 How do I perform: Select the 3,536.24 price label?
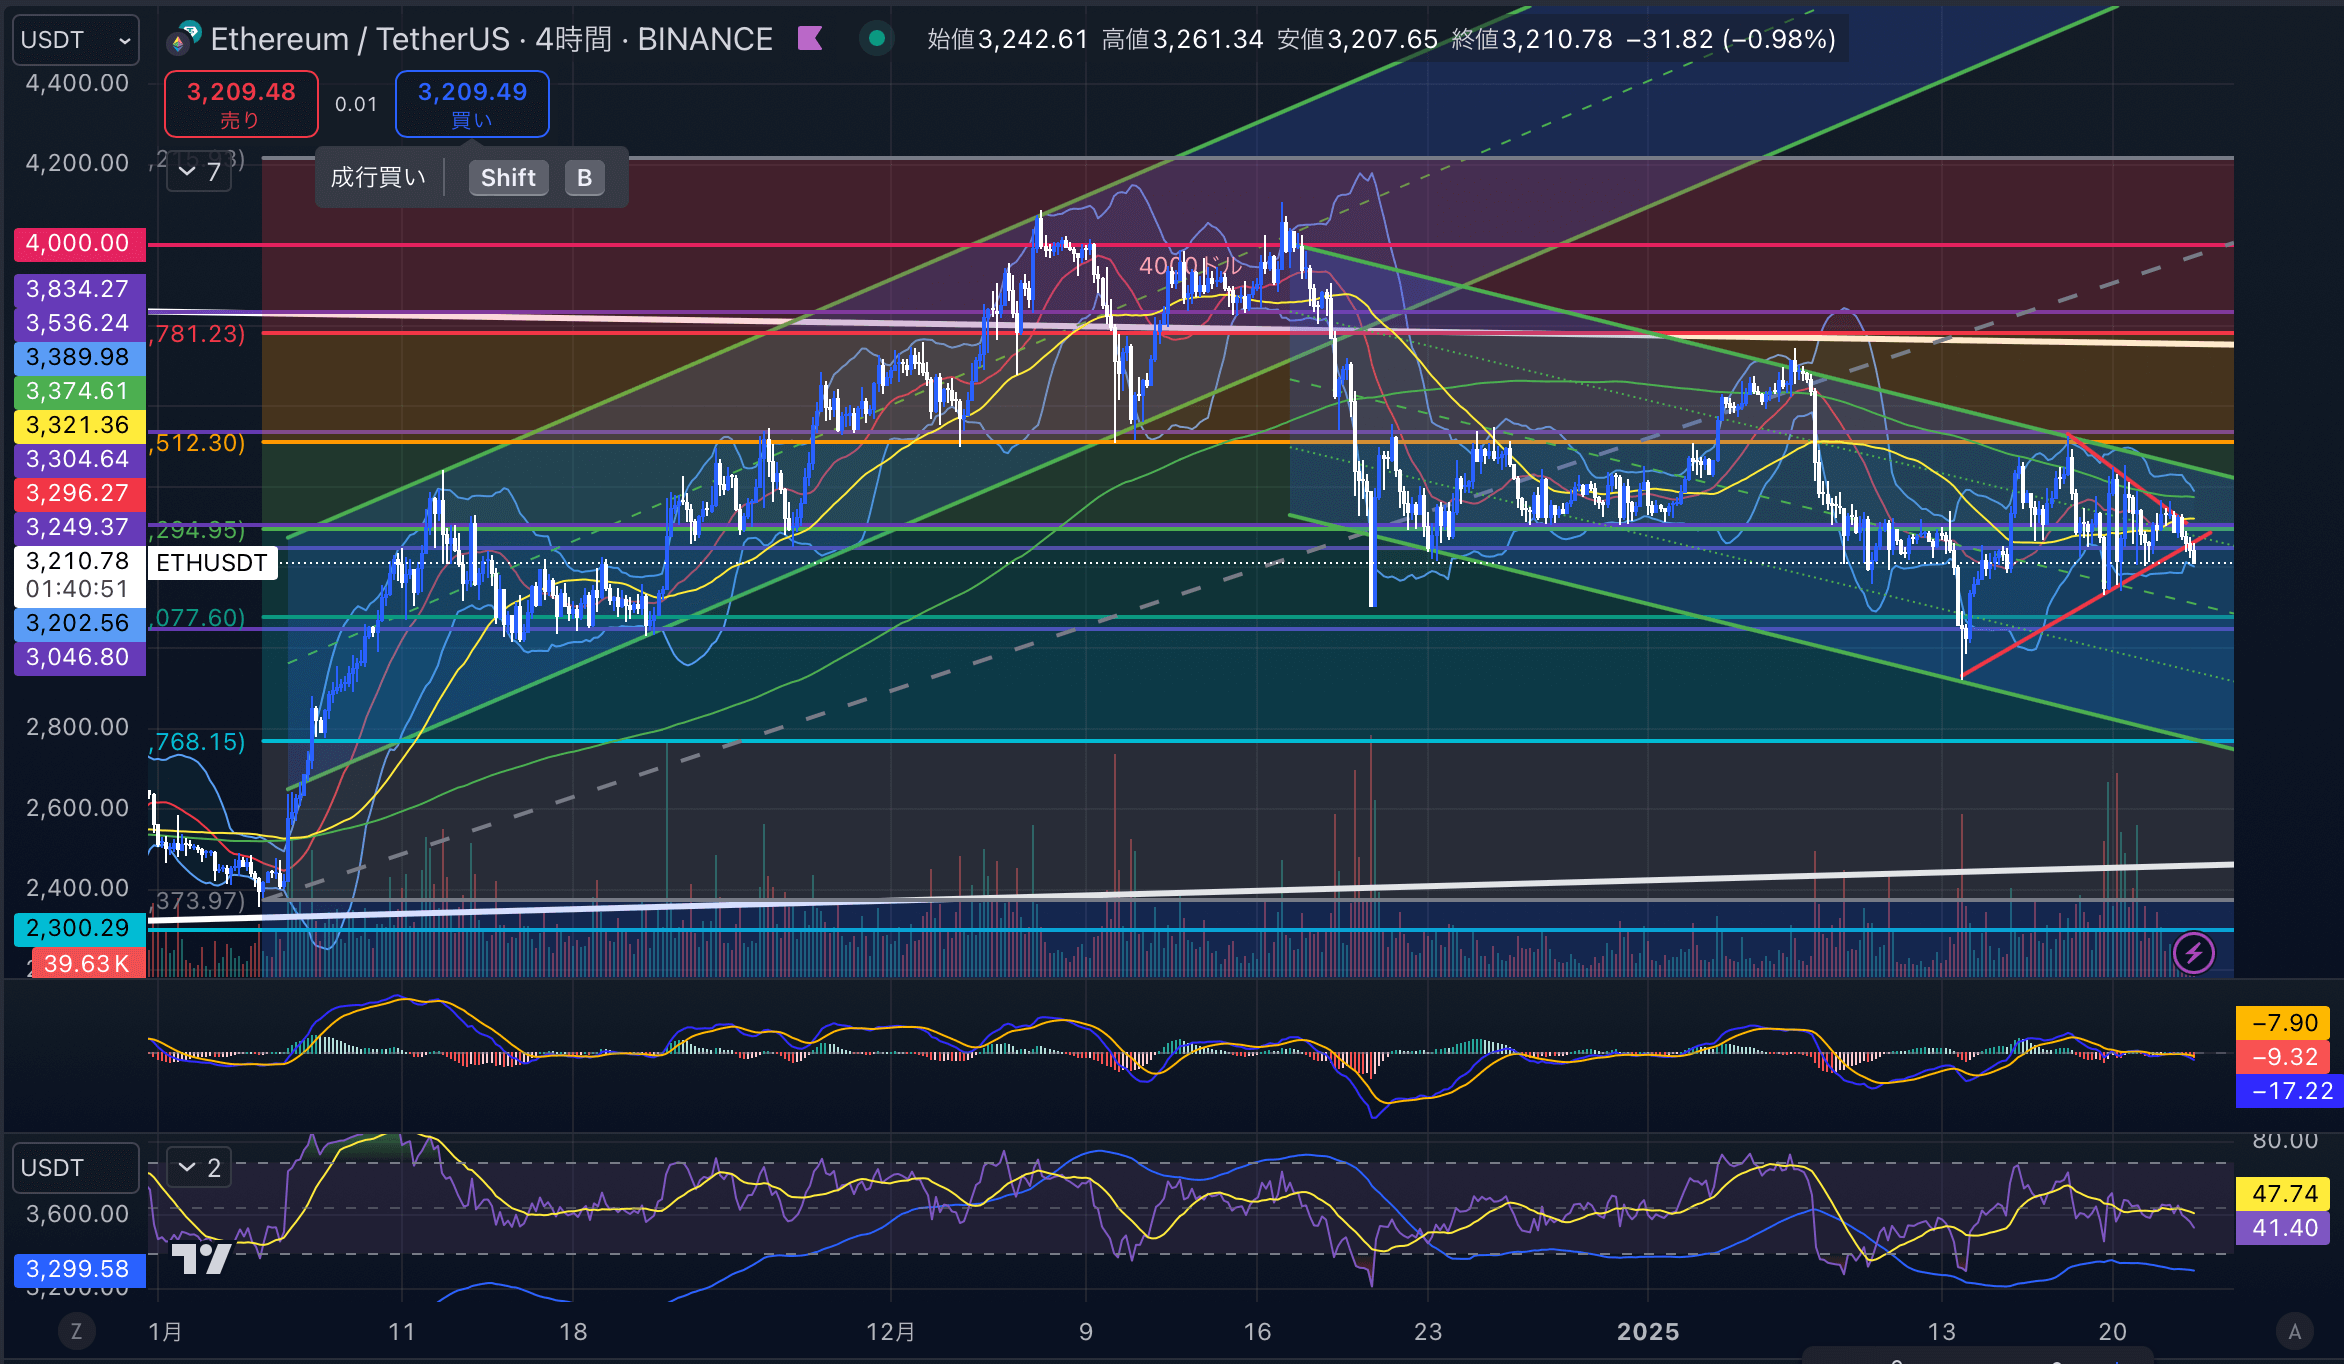click(80, 323)
